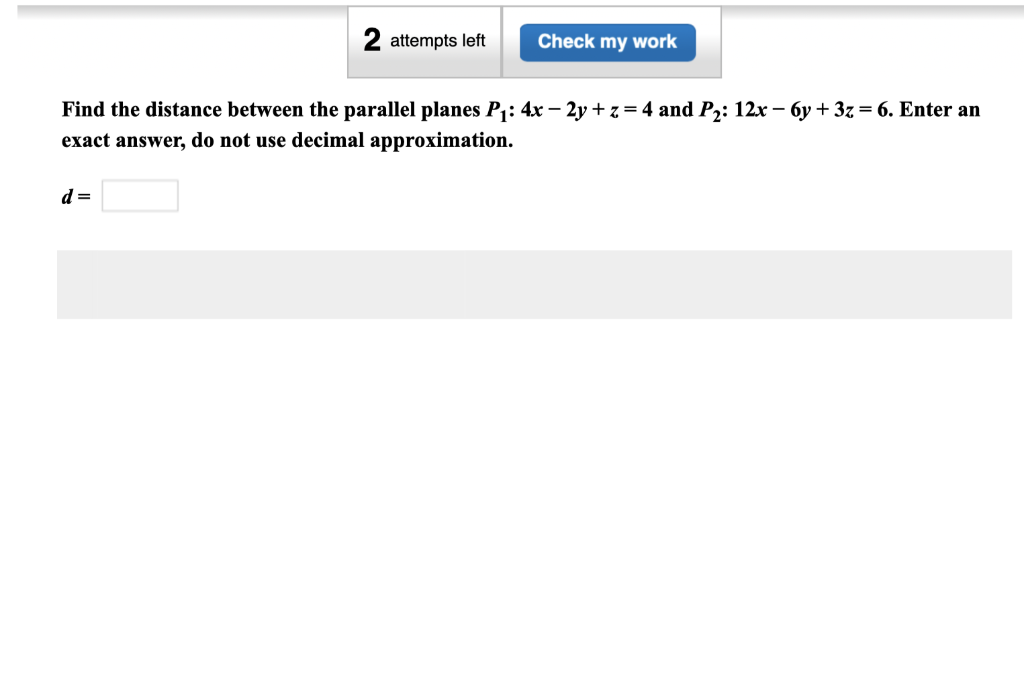Viewport: 1024px width, 688px height.
Task: Select the distance answer text field
Action: [139, 195]
